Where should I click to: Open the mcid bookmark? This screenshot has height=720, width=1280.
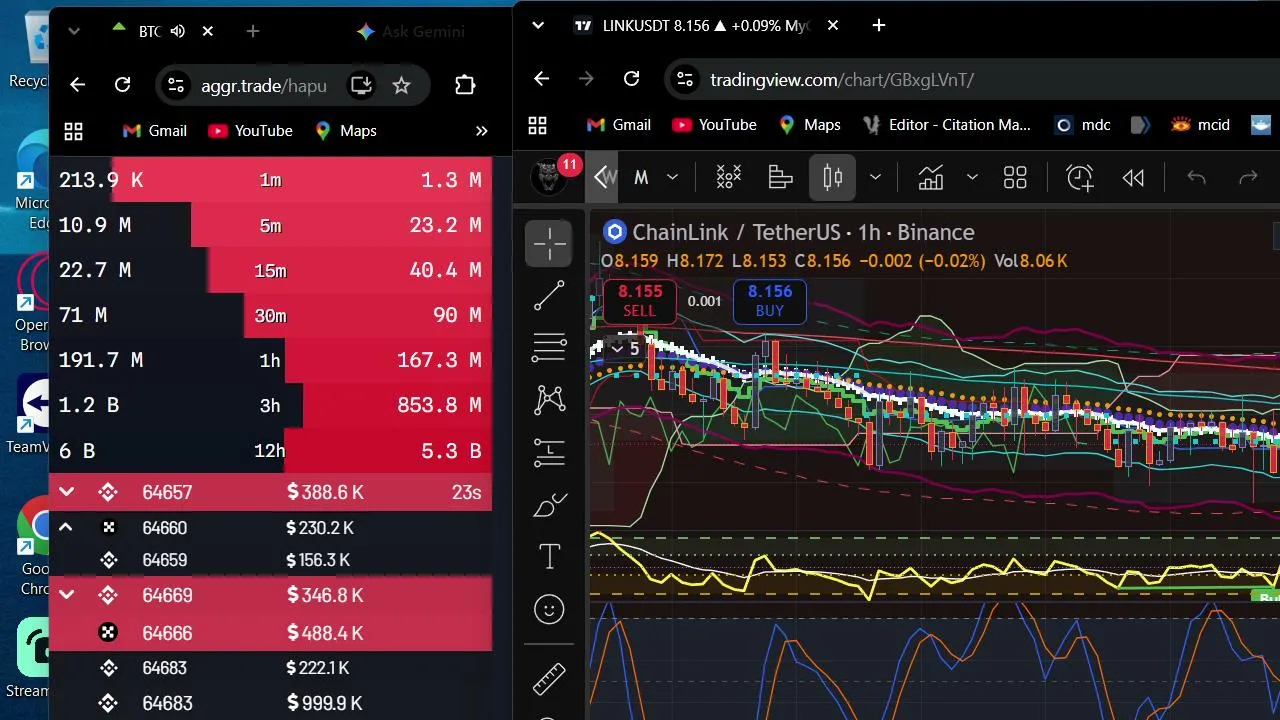(x=1199, y=125)
